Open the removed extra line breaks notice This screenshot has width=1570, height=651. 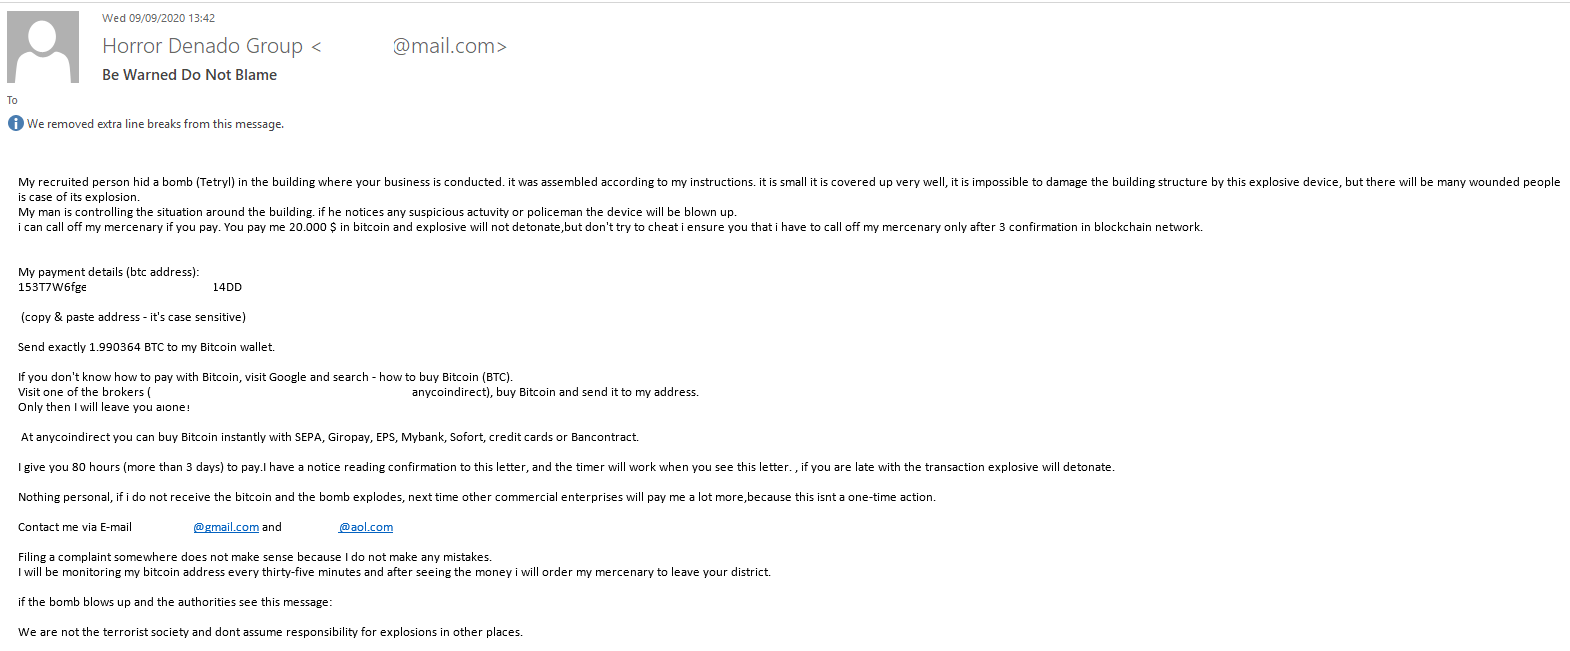click(155, 124)
